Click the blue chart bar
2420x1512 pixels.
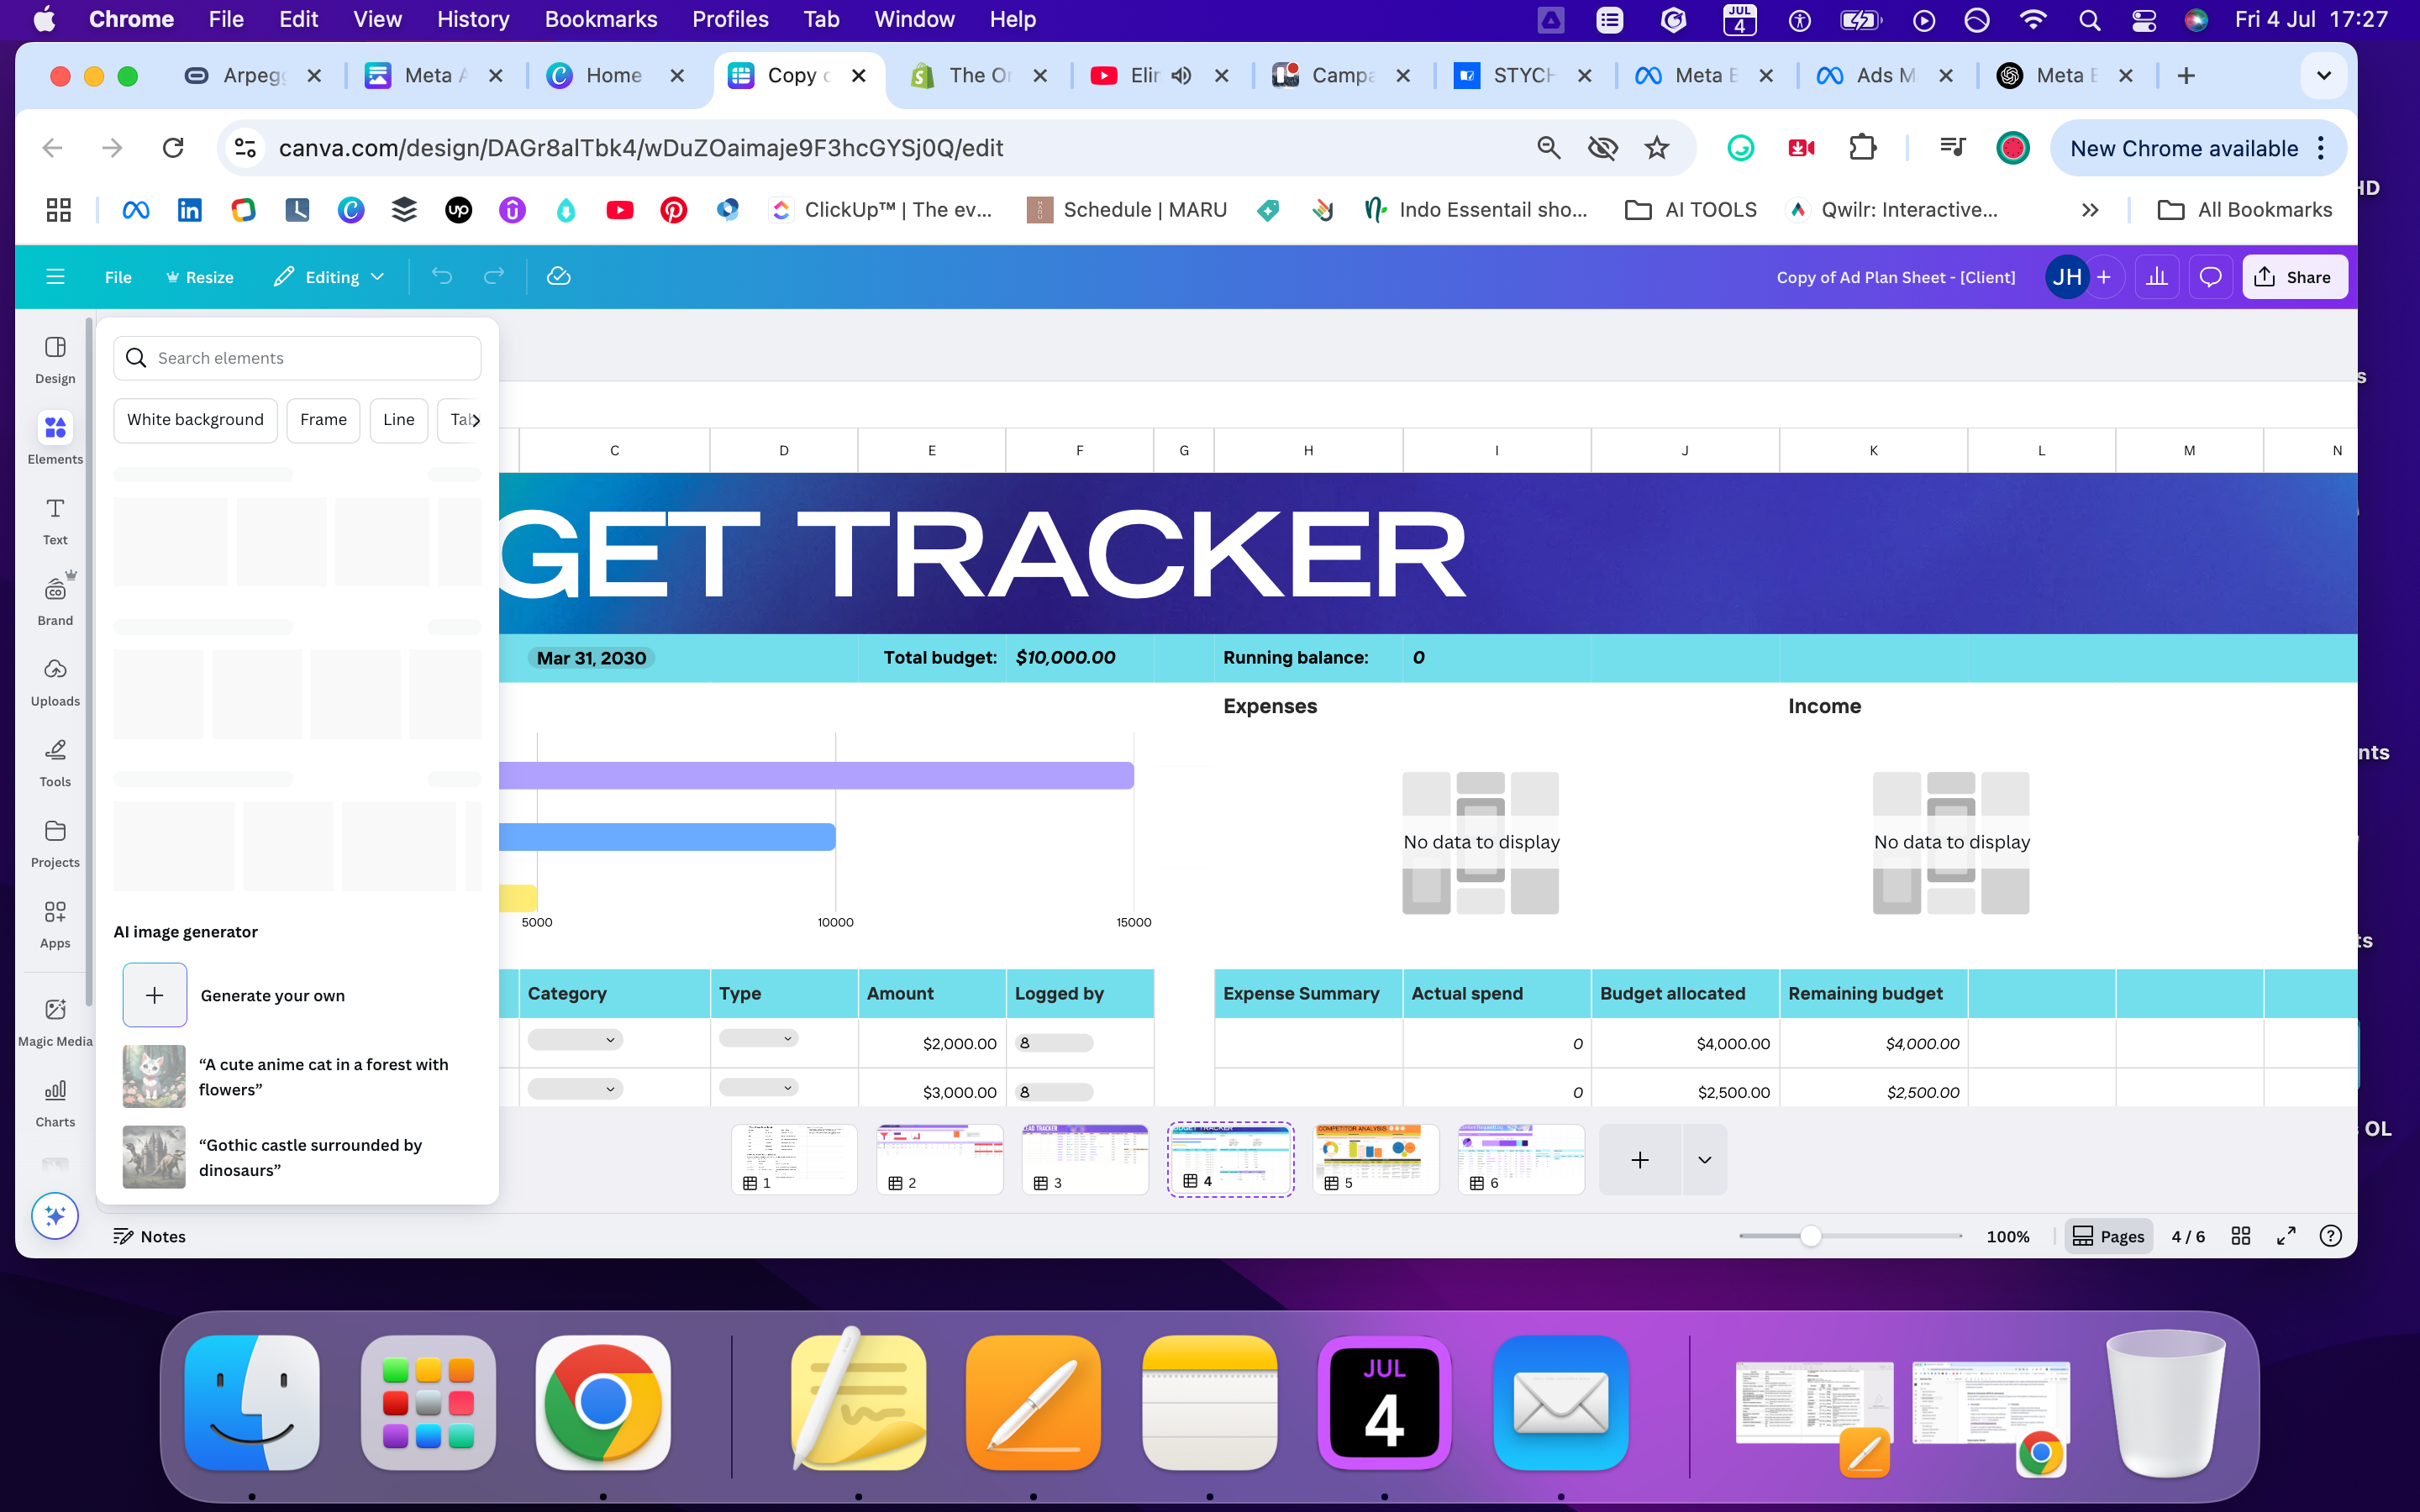(x=667, y=837)
